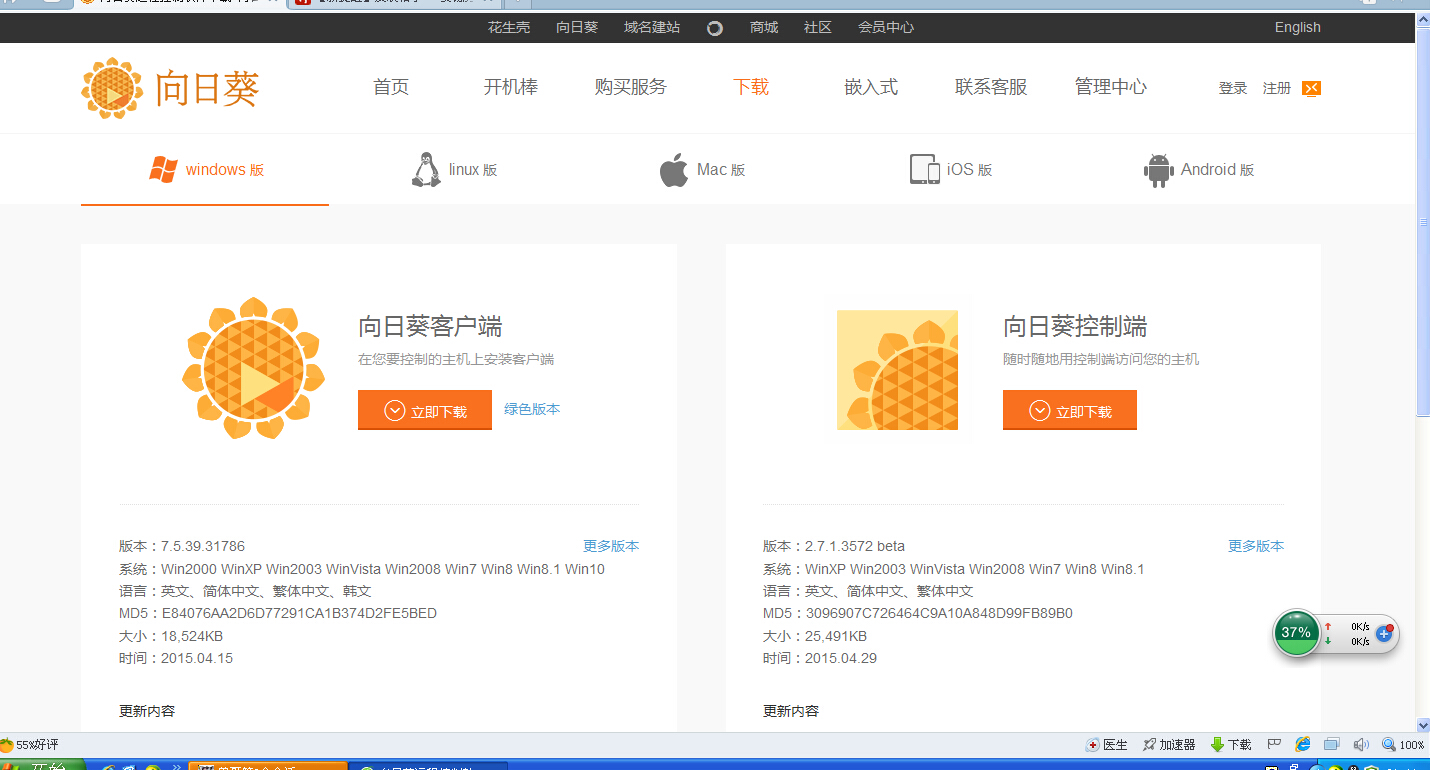The image size is (1430, 770).
Task: Click the text 时间：2015.04.29
Action: coord(820,658)
